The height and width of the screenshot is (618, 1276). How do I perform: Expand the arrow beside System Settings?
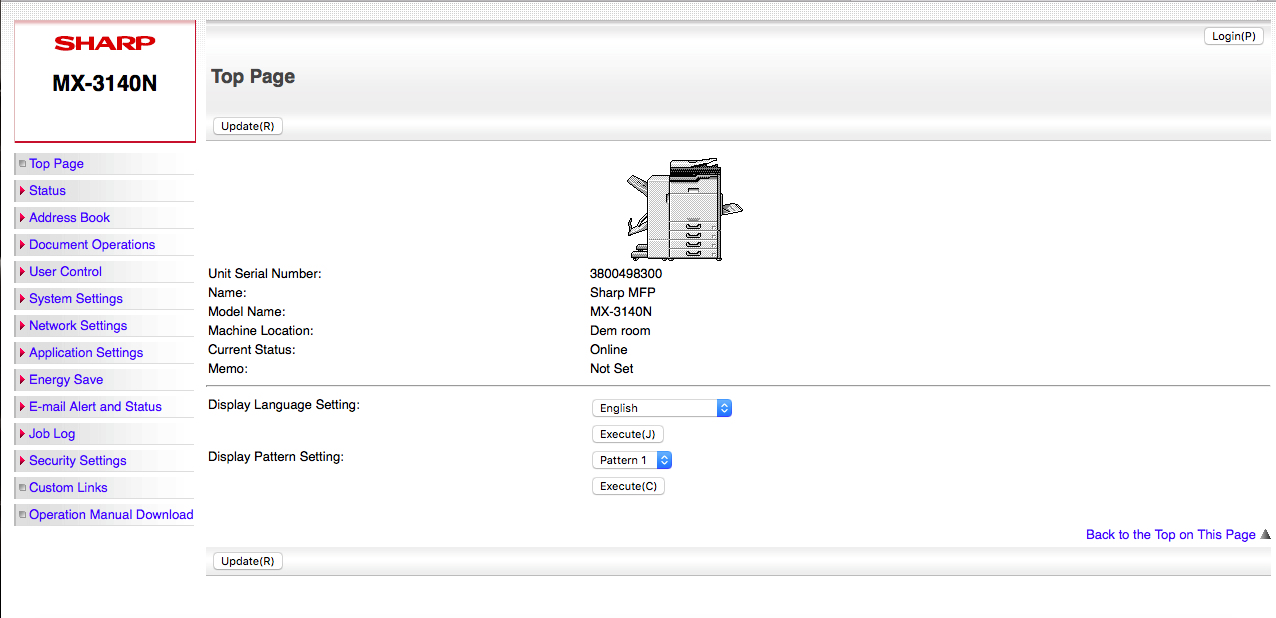[22, 298]
